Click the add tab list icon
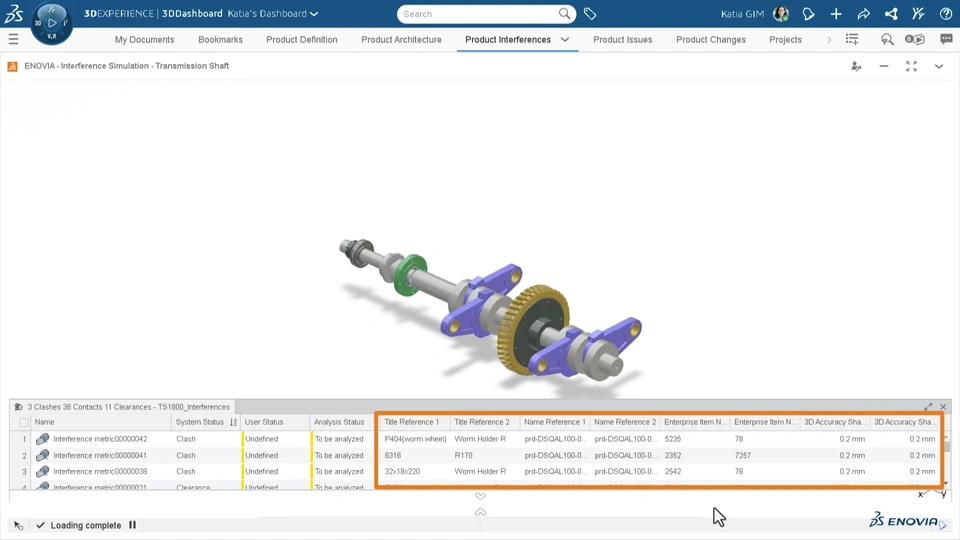 [x=852, y=39]
